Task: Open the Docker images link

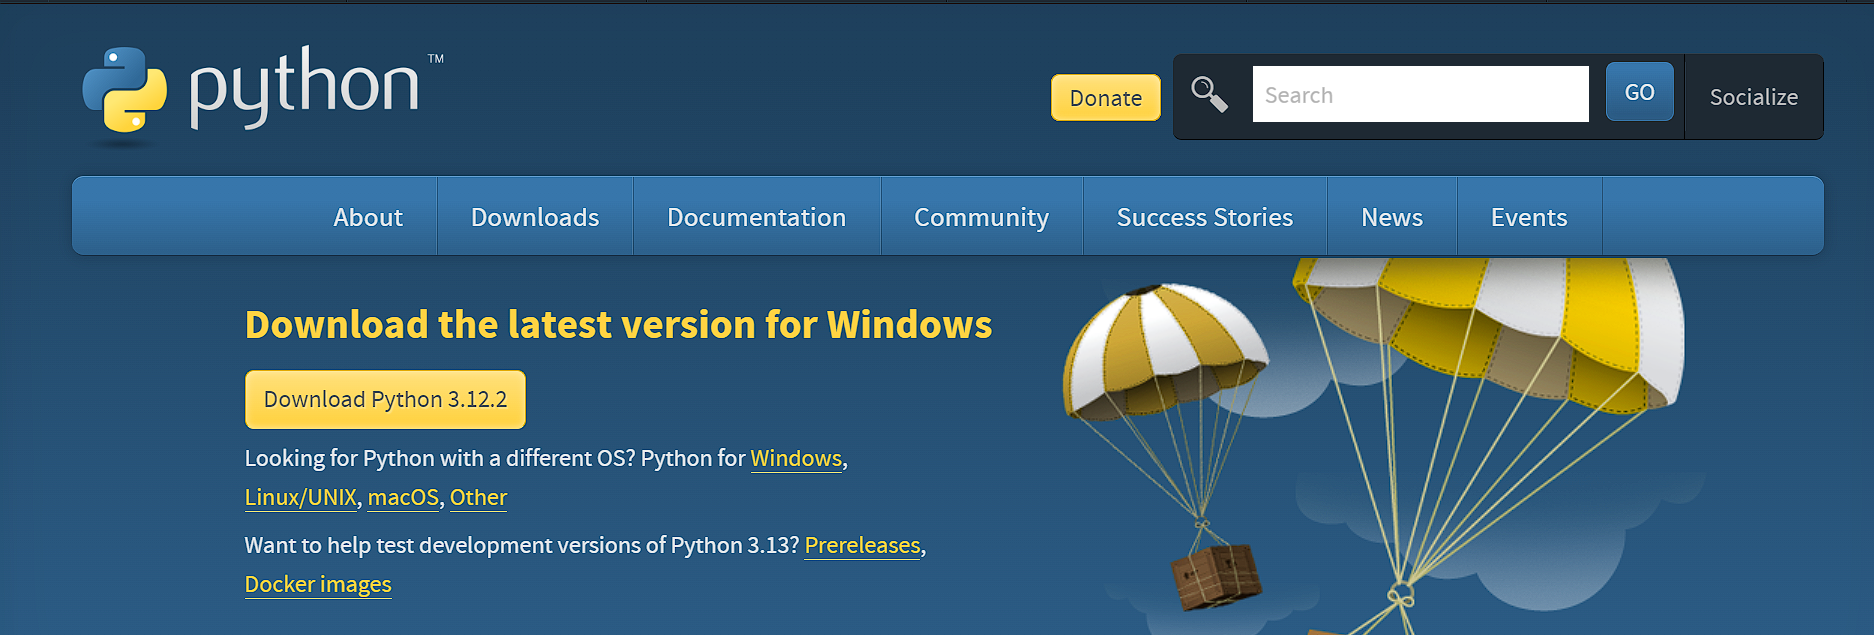Action: pos(318,584)
